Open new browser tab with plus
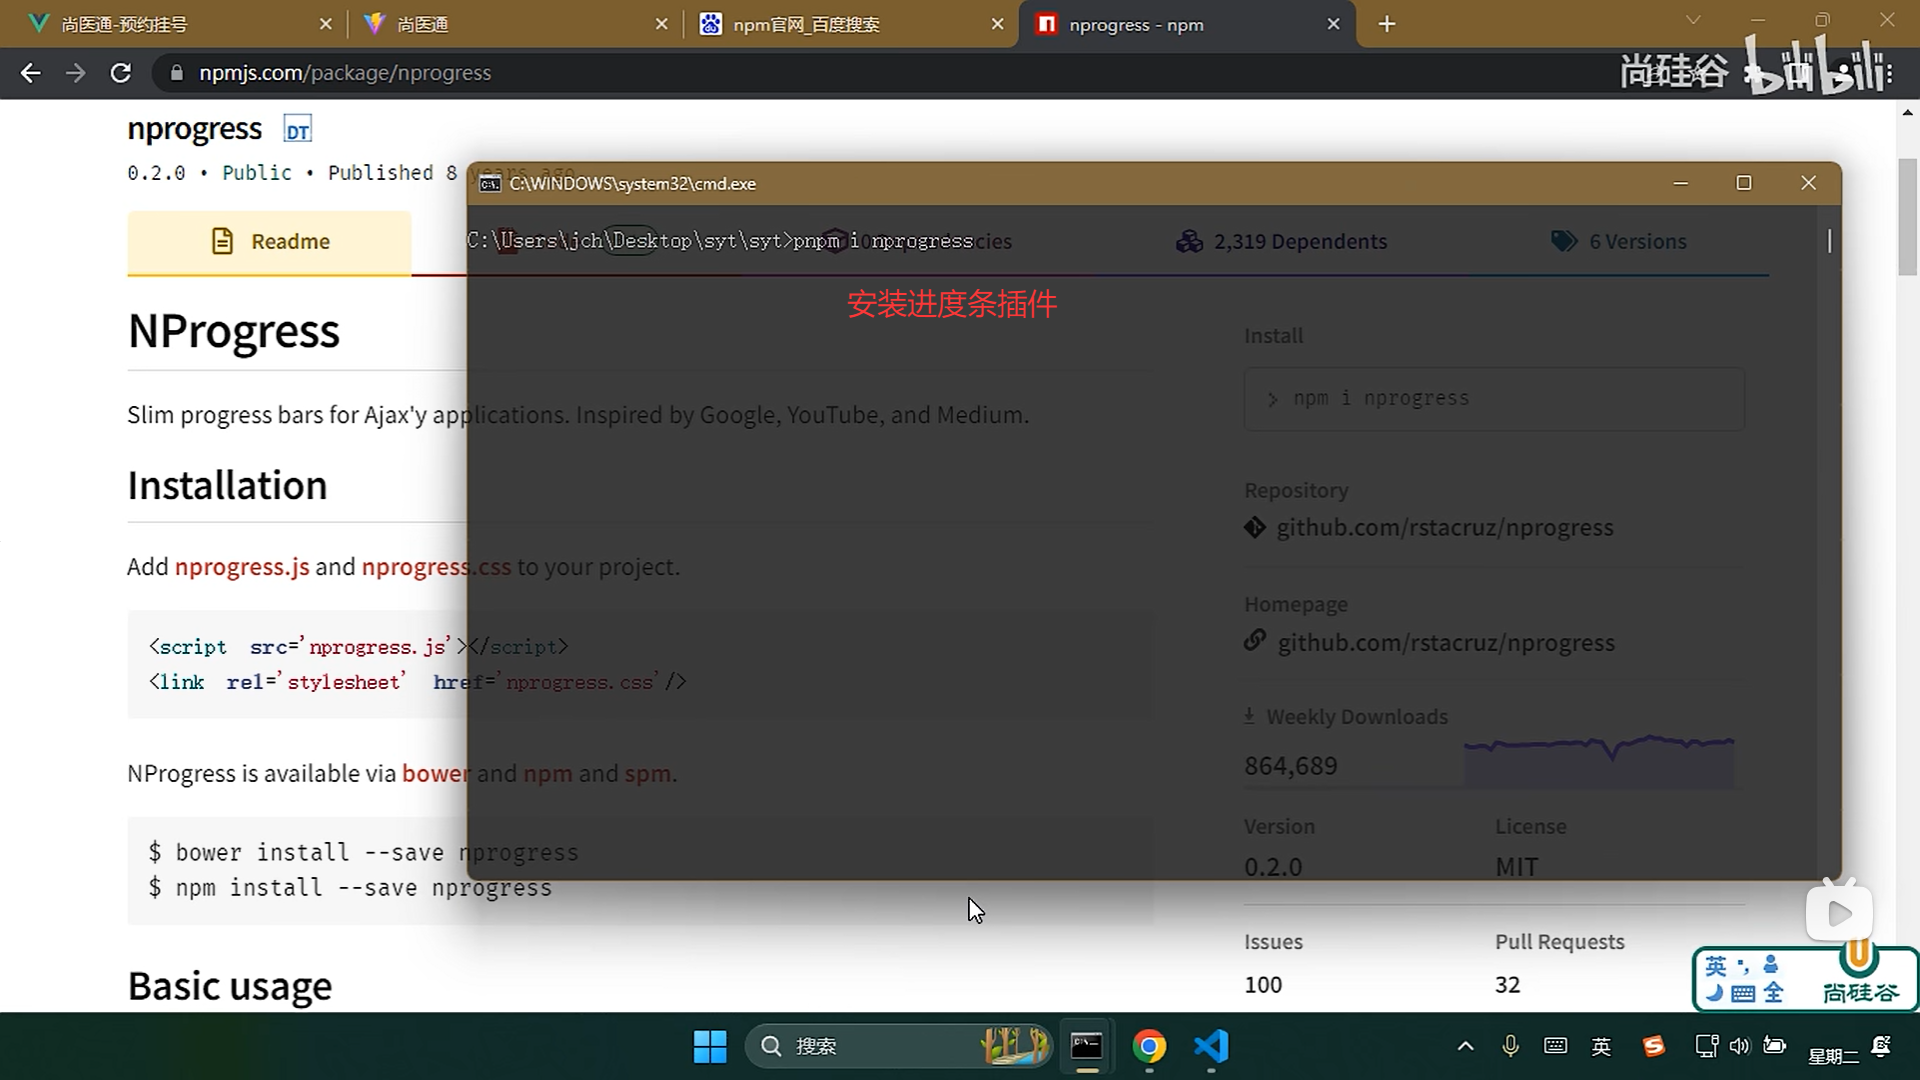Screen dimensions: 1920x1080 [1386, 24]
